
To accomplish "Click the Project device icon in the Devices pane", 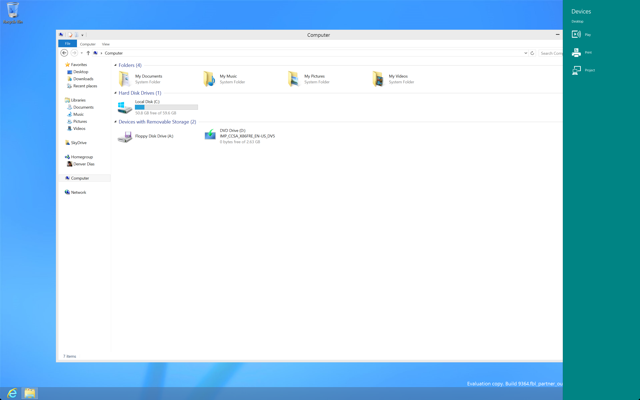I will (576, 70).
